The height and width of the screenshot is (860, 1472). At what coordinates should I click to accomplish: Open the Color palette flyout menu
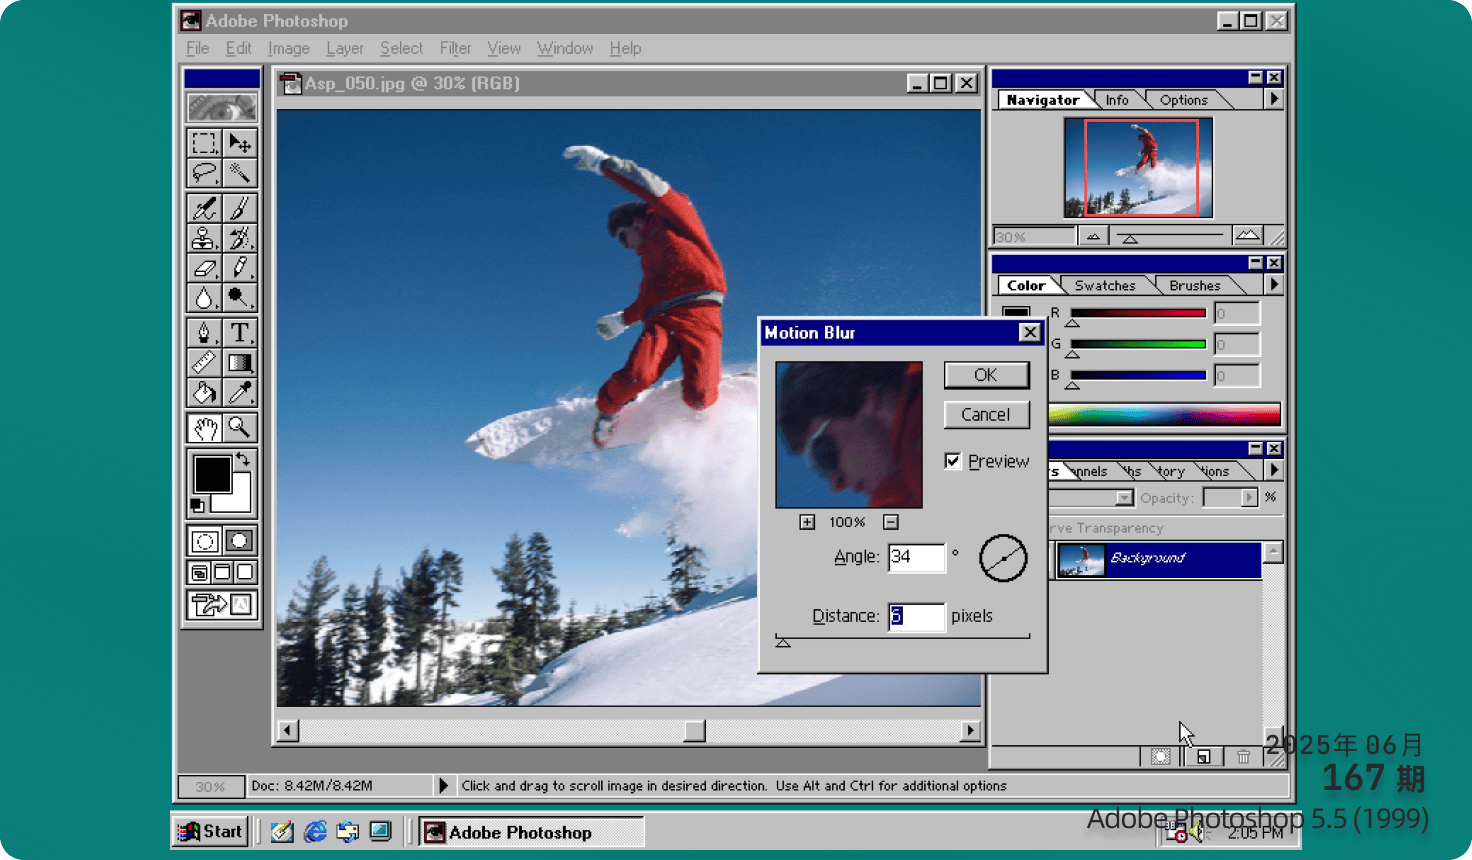pos(1273,285)
